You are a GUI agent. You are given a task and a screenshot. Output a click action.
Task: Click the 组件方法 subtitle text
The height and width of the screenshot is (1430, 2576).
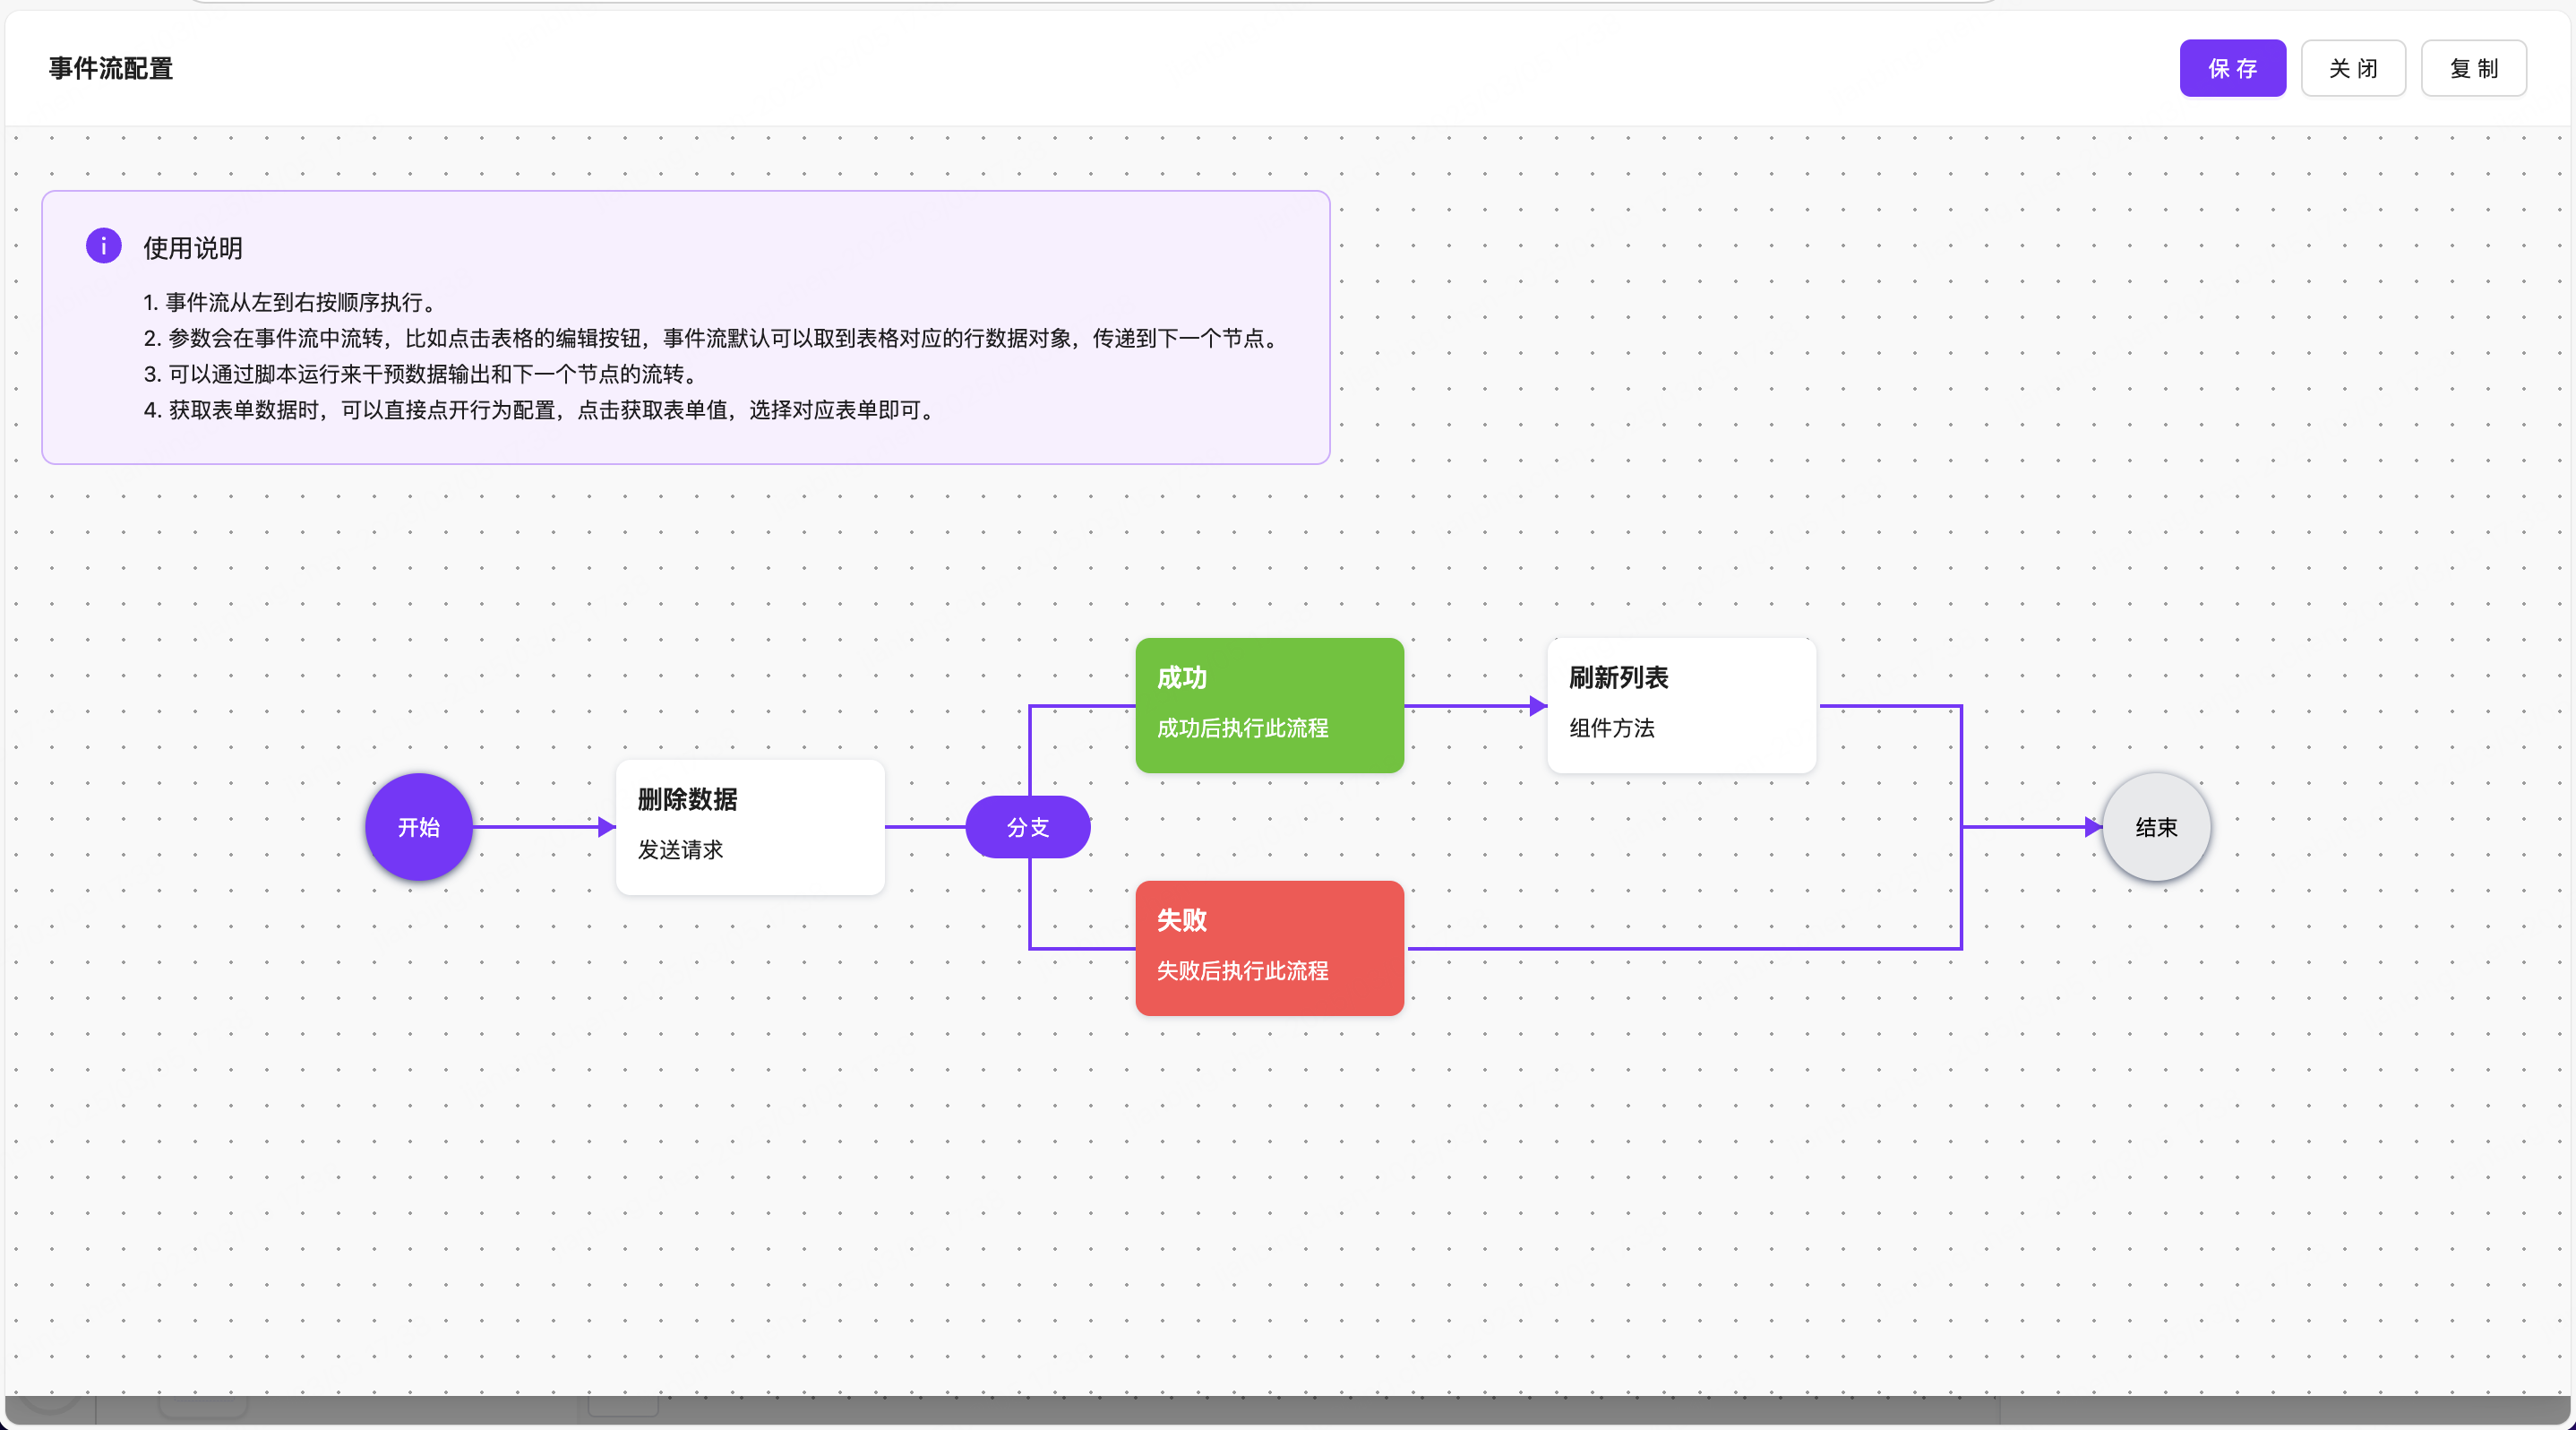pyautogui.click(x=1612, y=729)
